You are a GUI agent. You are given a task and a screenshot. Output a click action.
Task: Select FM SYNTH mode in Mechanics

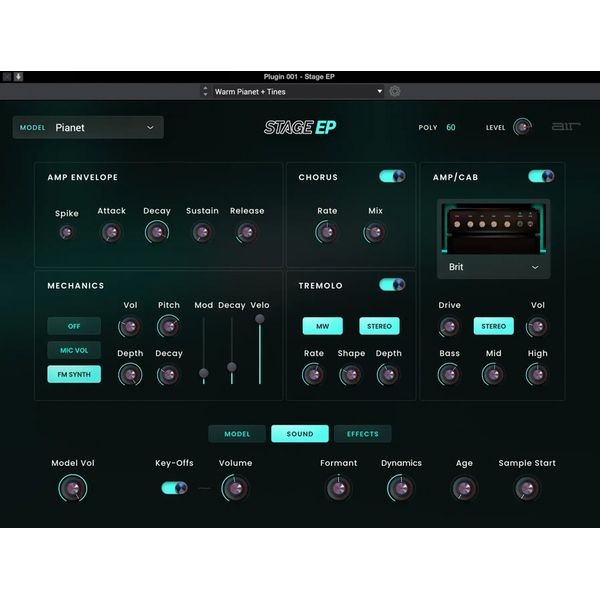point(74,374)
